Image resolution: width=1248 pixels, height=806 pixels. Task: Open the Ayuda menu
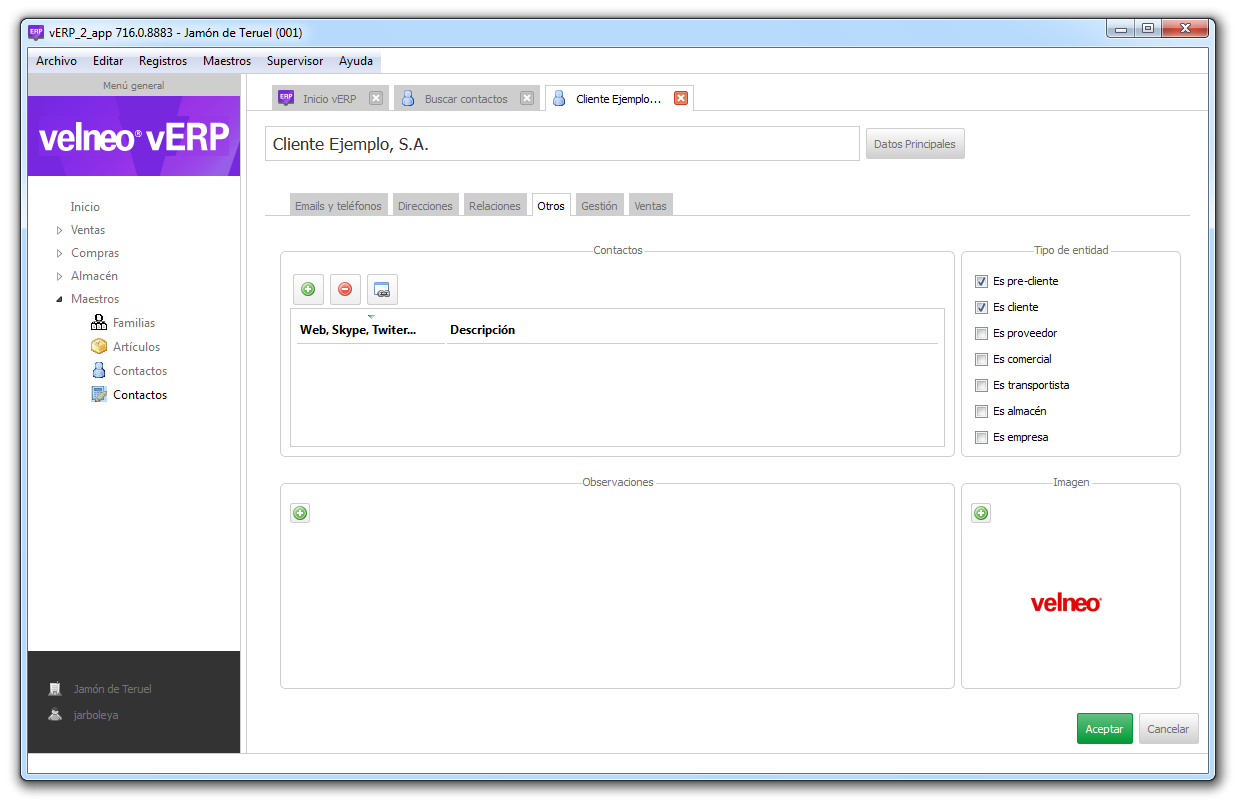click(x=356, y=61)
